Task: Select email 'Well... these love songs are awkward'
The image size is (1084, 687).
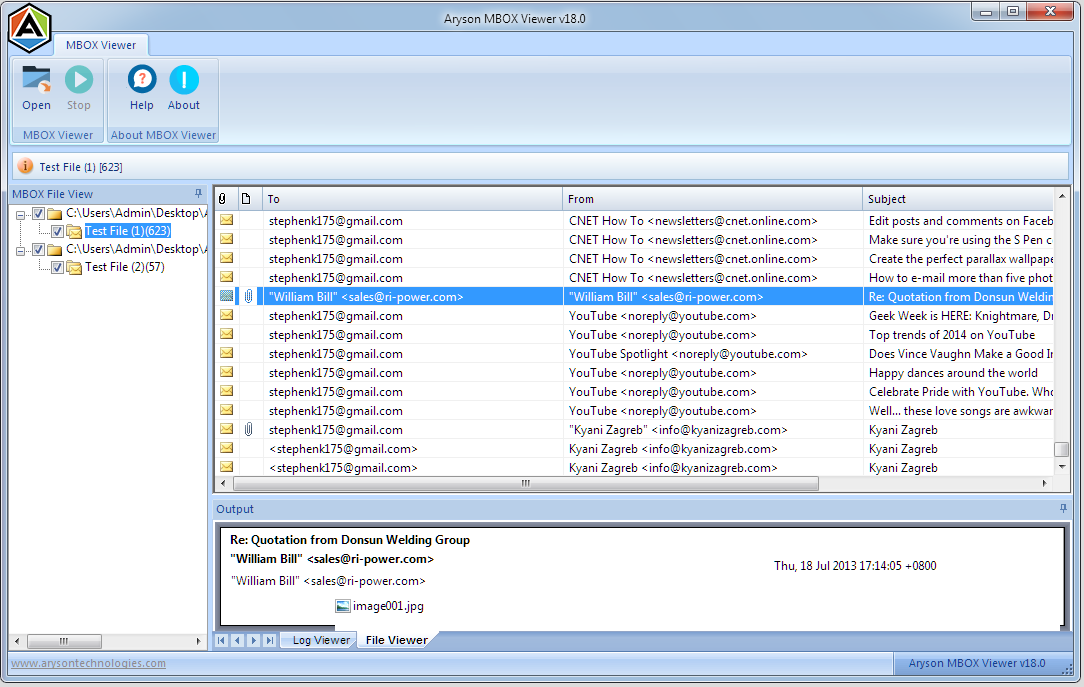Action: click(x=635, y=411)
